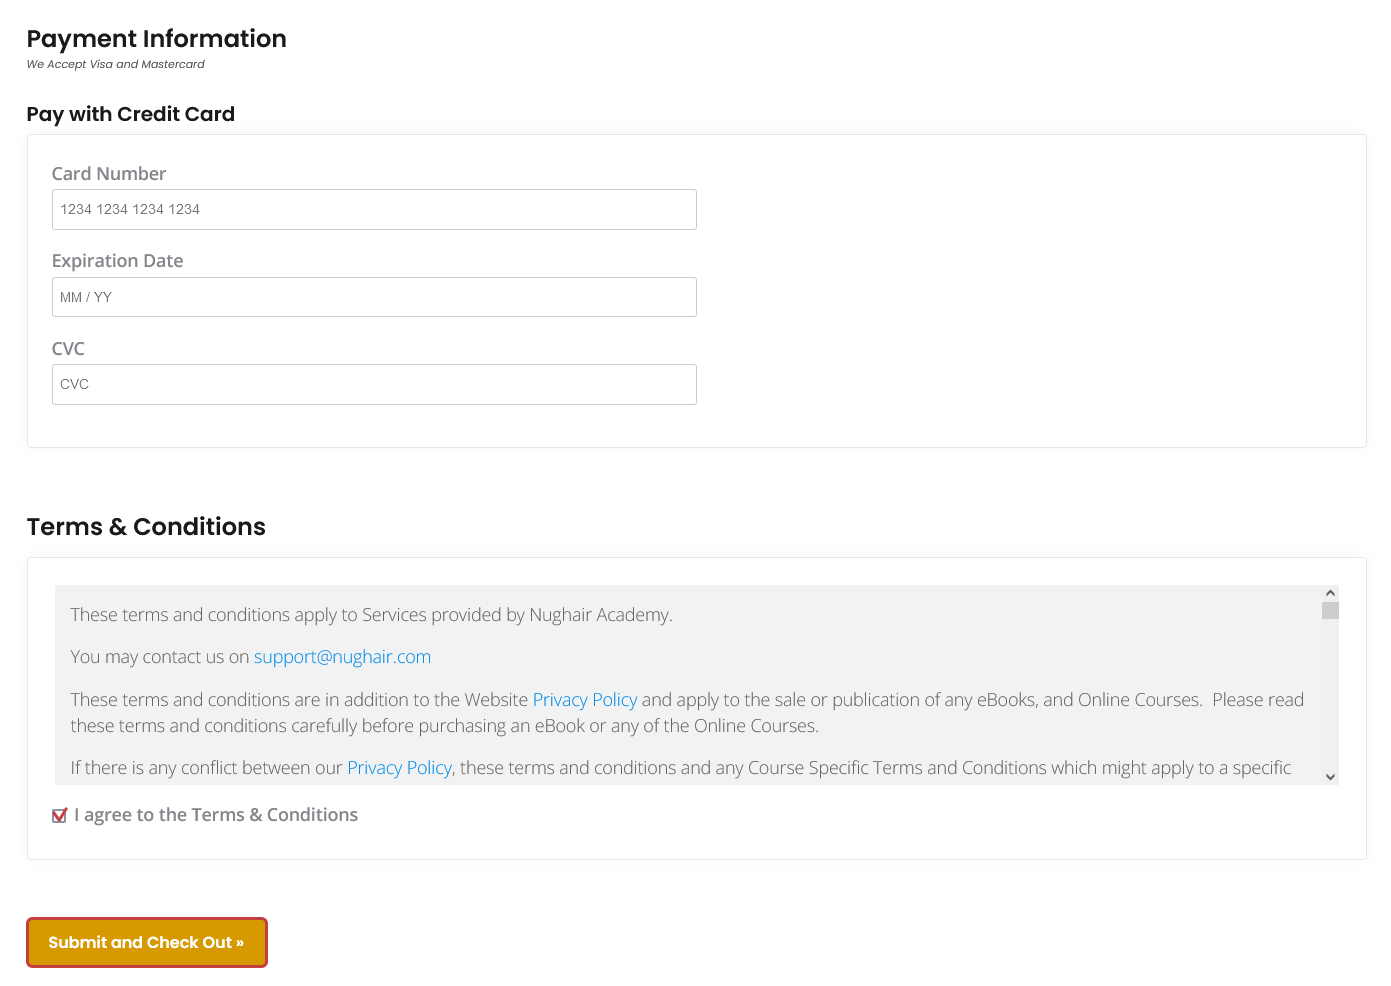The image size is (1391, 986).
Task: Click the Card Number input field
Action: (374, 210)
